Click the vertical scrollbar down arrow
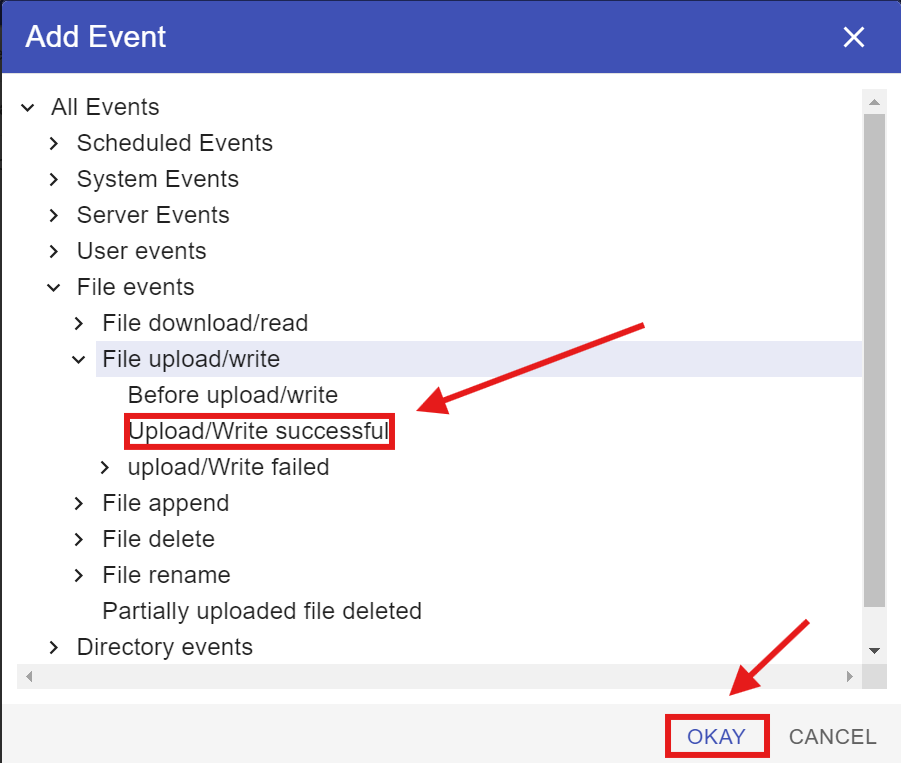This screenshot has height=763, width=901. [874, 650]
